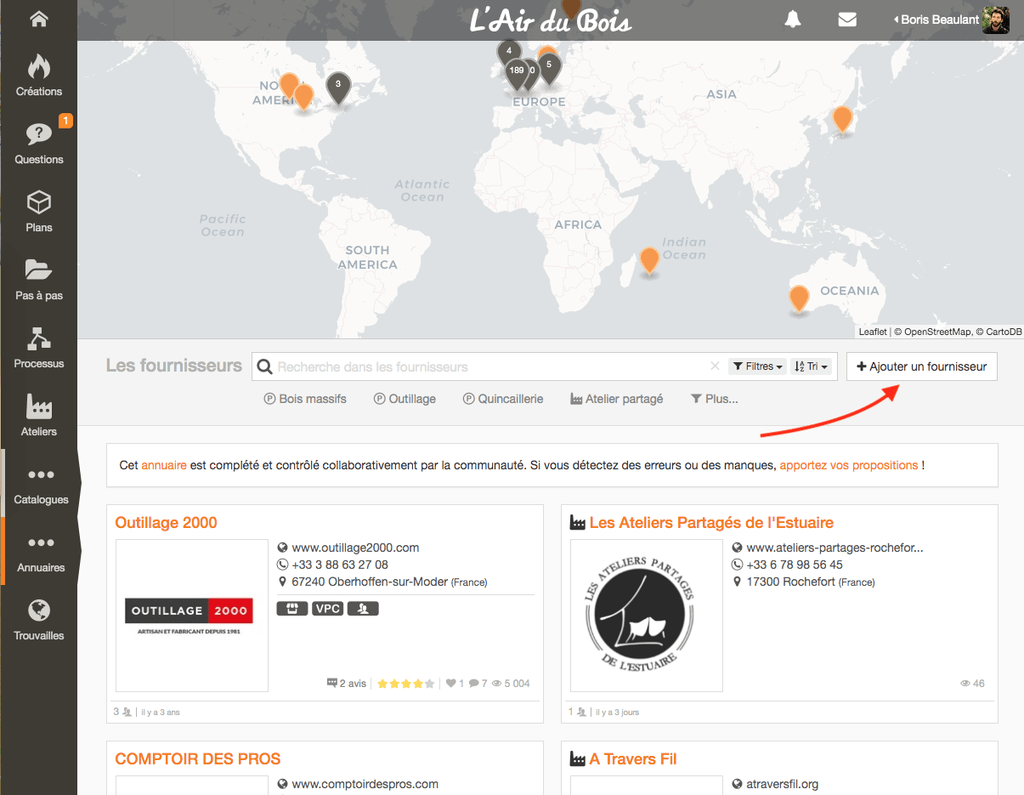Image resolution: width=1024 pixels, height=795 pixels.
Task: Open the OpenStreetMap attribution link
Action: tap(937, 332)
